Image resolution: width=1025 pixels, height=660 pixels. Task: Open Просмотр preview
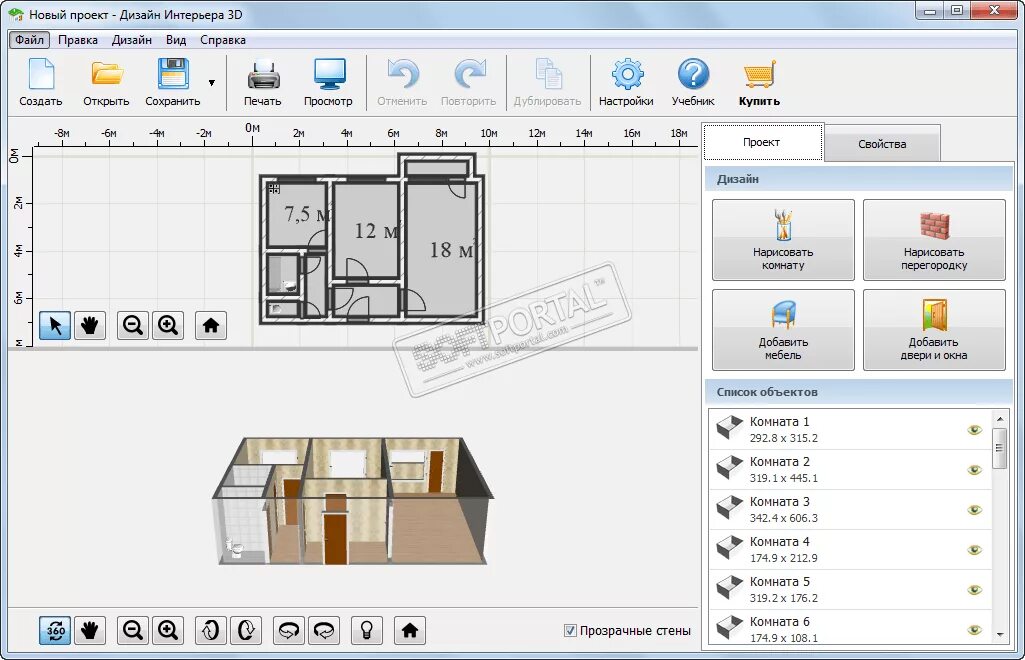pos(328,82)
